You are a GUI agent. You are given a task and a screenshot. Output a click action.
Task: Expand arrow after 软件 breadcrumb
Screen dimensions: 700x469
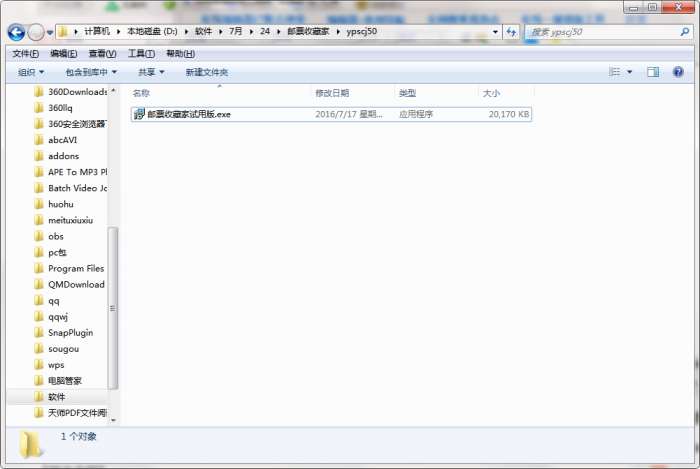[x=221, y=32]
